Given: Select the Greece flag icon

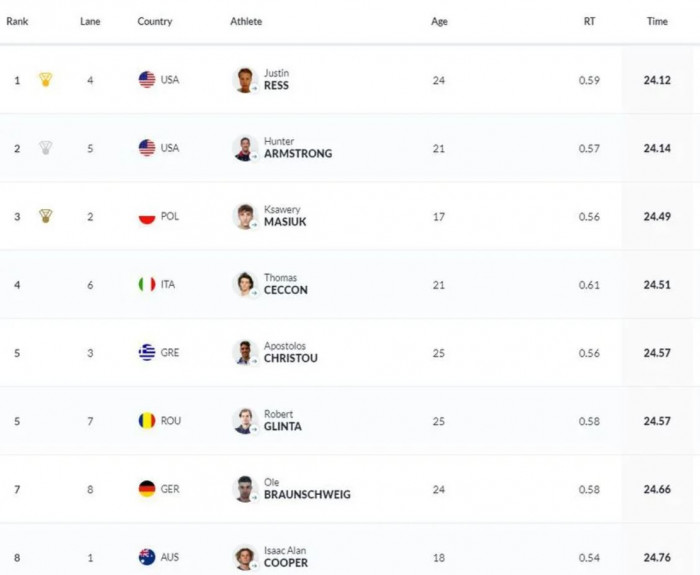Looking at the screenshot, I should [147, 352].
